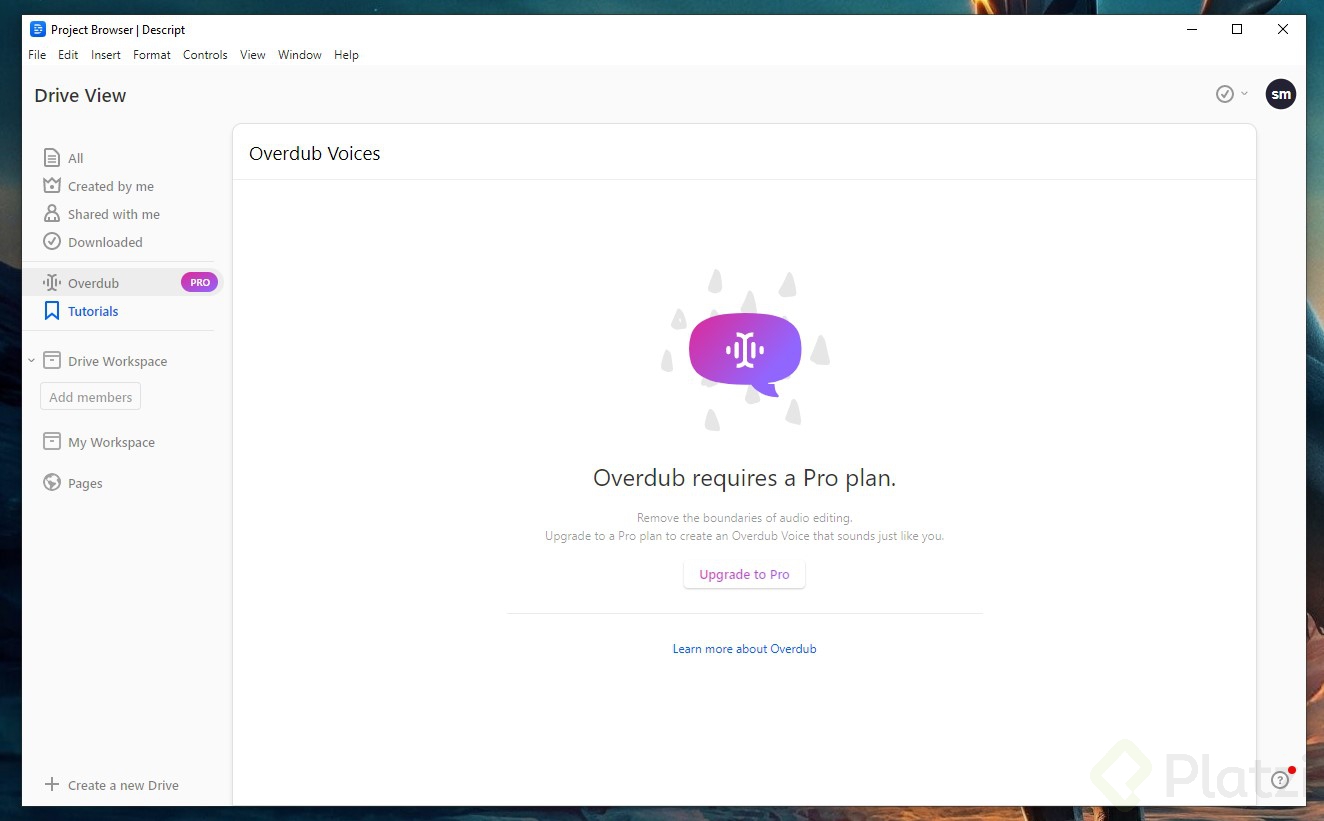Open the Tutorials bookmark icon
Screen dimensions: 1324x821
pos(51,311)
